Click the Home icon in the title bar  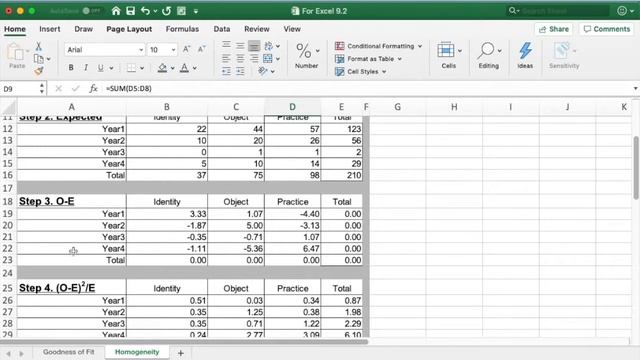point(116,11)
